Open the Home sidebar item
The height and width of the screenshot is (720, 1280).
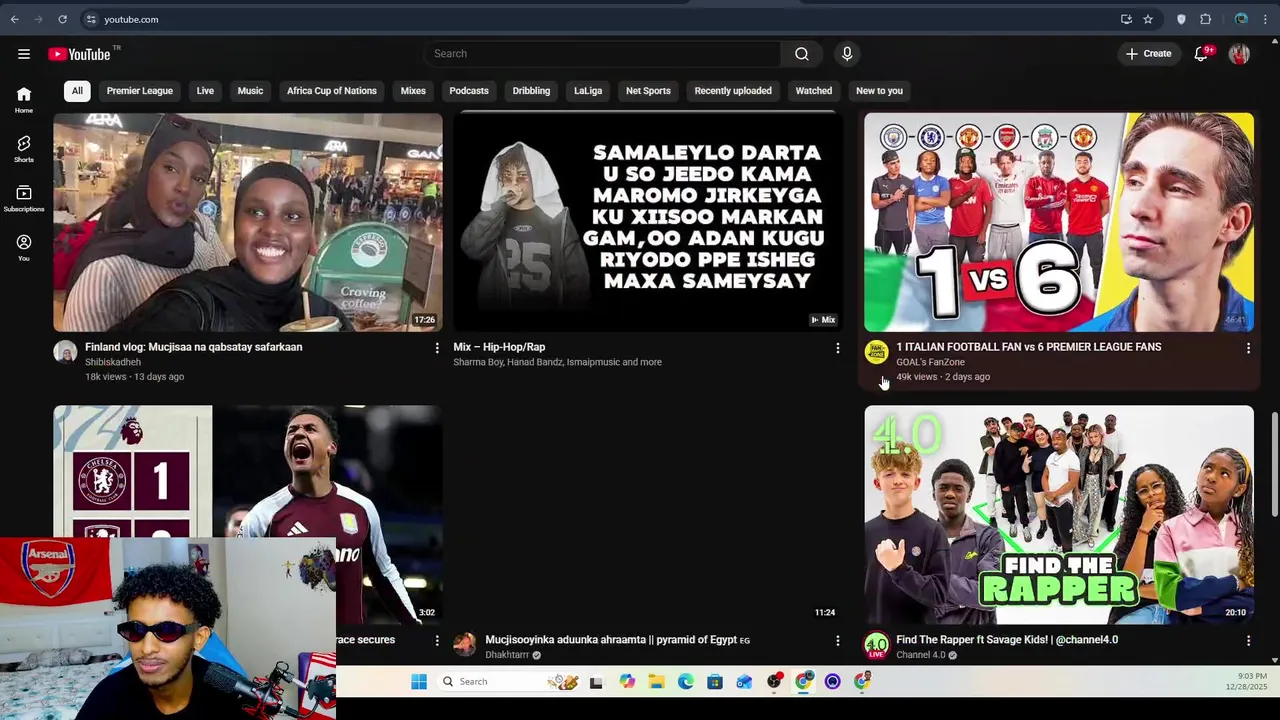tap(24, 100)
